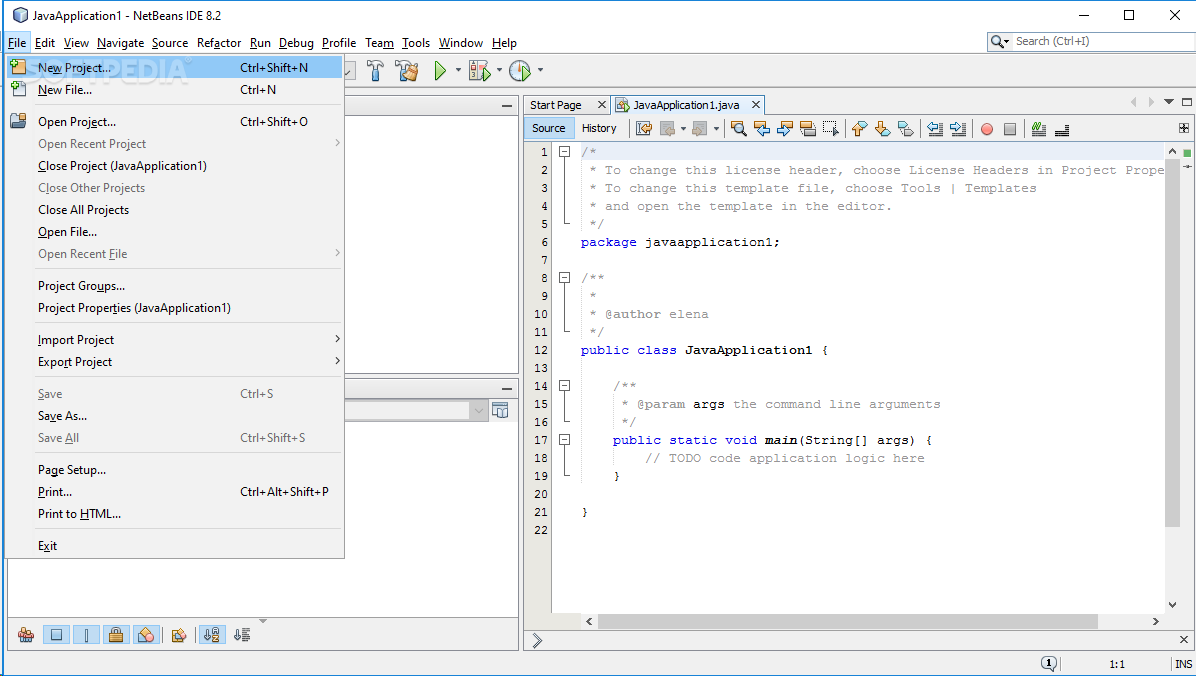Toggle Highlight Search in editor toolbar
1196x676 pixels.
click(808, 128)
